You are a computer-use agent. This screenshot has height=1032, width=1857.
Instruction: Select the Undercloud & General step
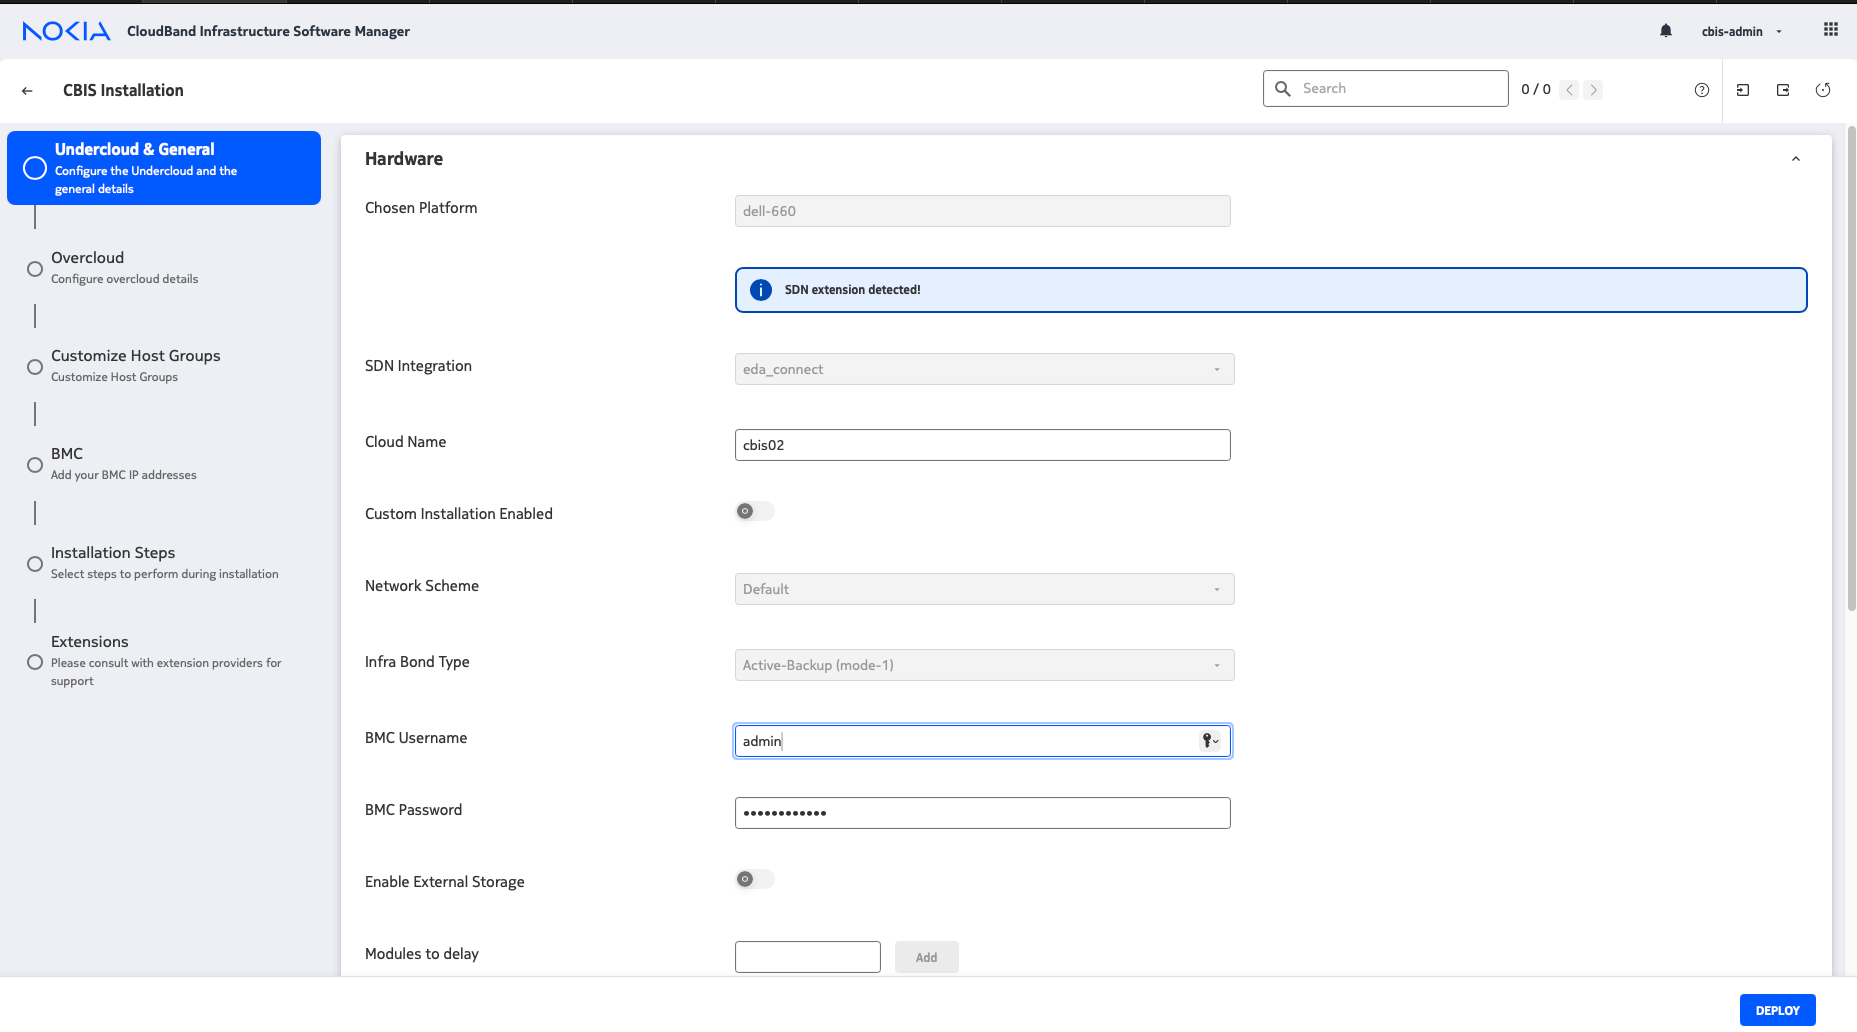164,168
